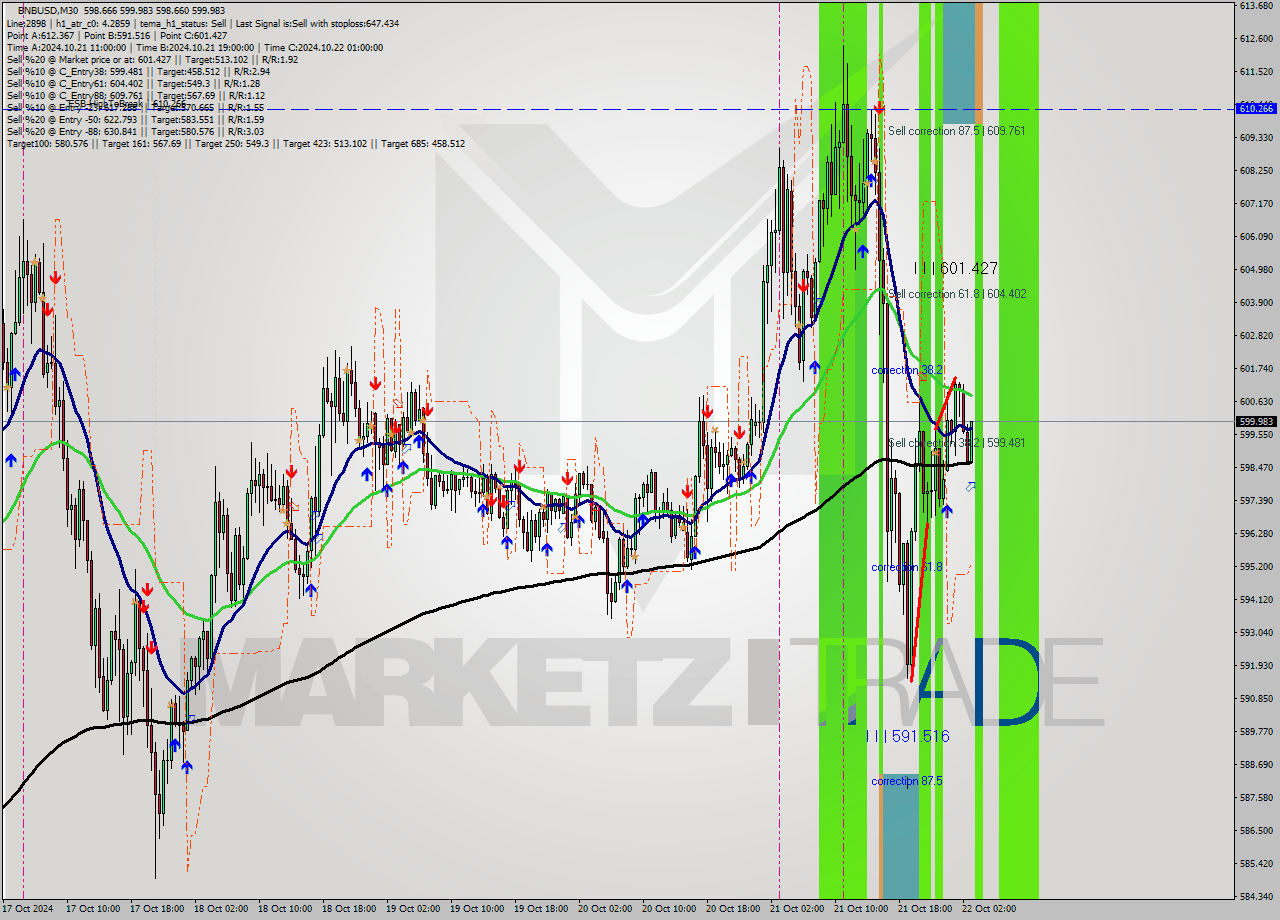1280x920 pixels.
Task: Click the 'Sell correction 61.8 | 604.402' label
Action: (x=957, y=294)
